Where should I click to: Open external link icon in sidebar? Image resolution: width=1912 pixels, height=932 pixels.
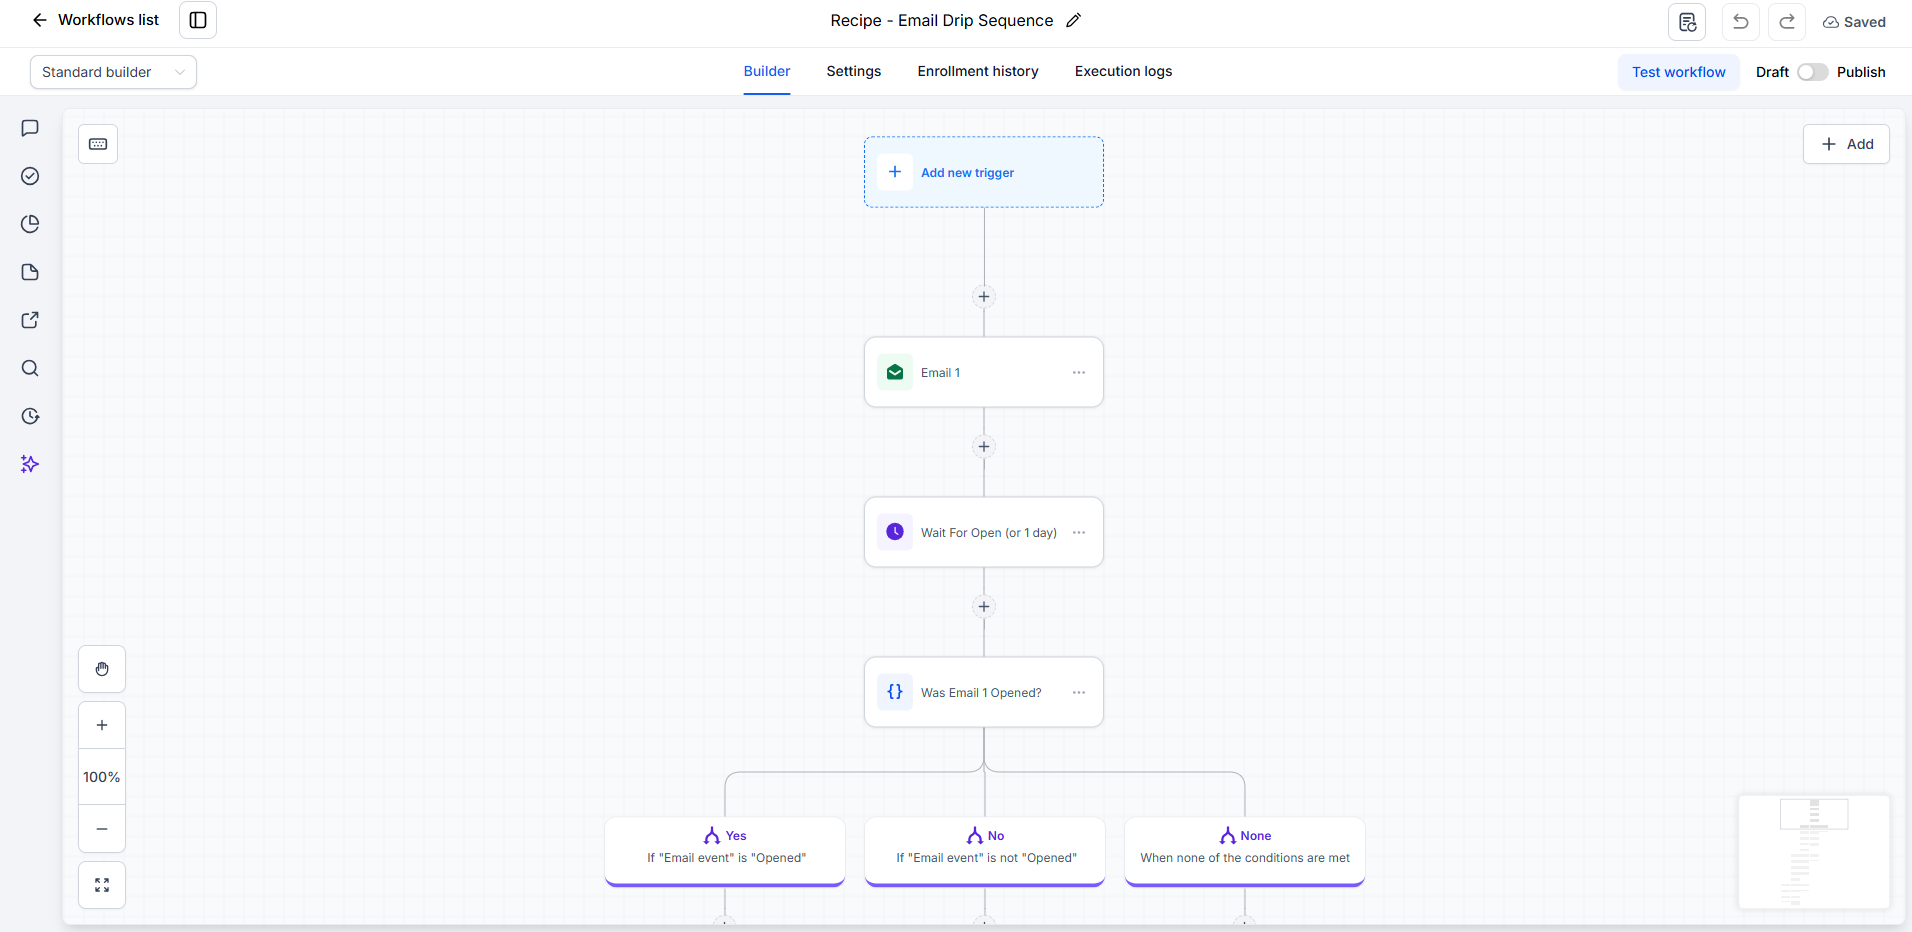30,320
